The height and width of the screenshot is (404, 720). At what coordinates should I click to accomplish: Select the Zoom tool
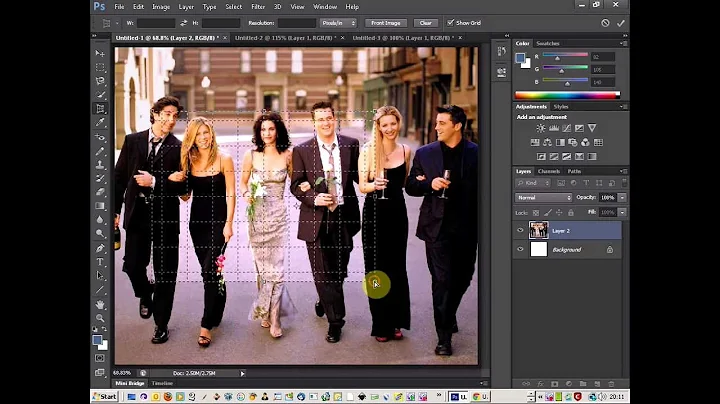pyautogui.click(x=100, y=318)
